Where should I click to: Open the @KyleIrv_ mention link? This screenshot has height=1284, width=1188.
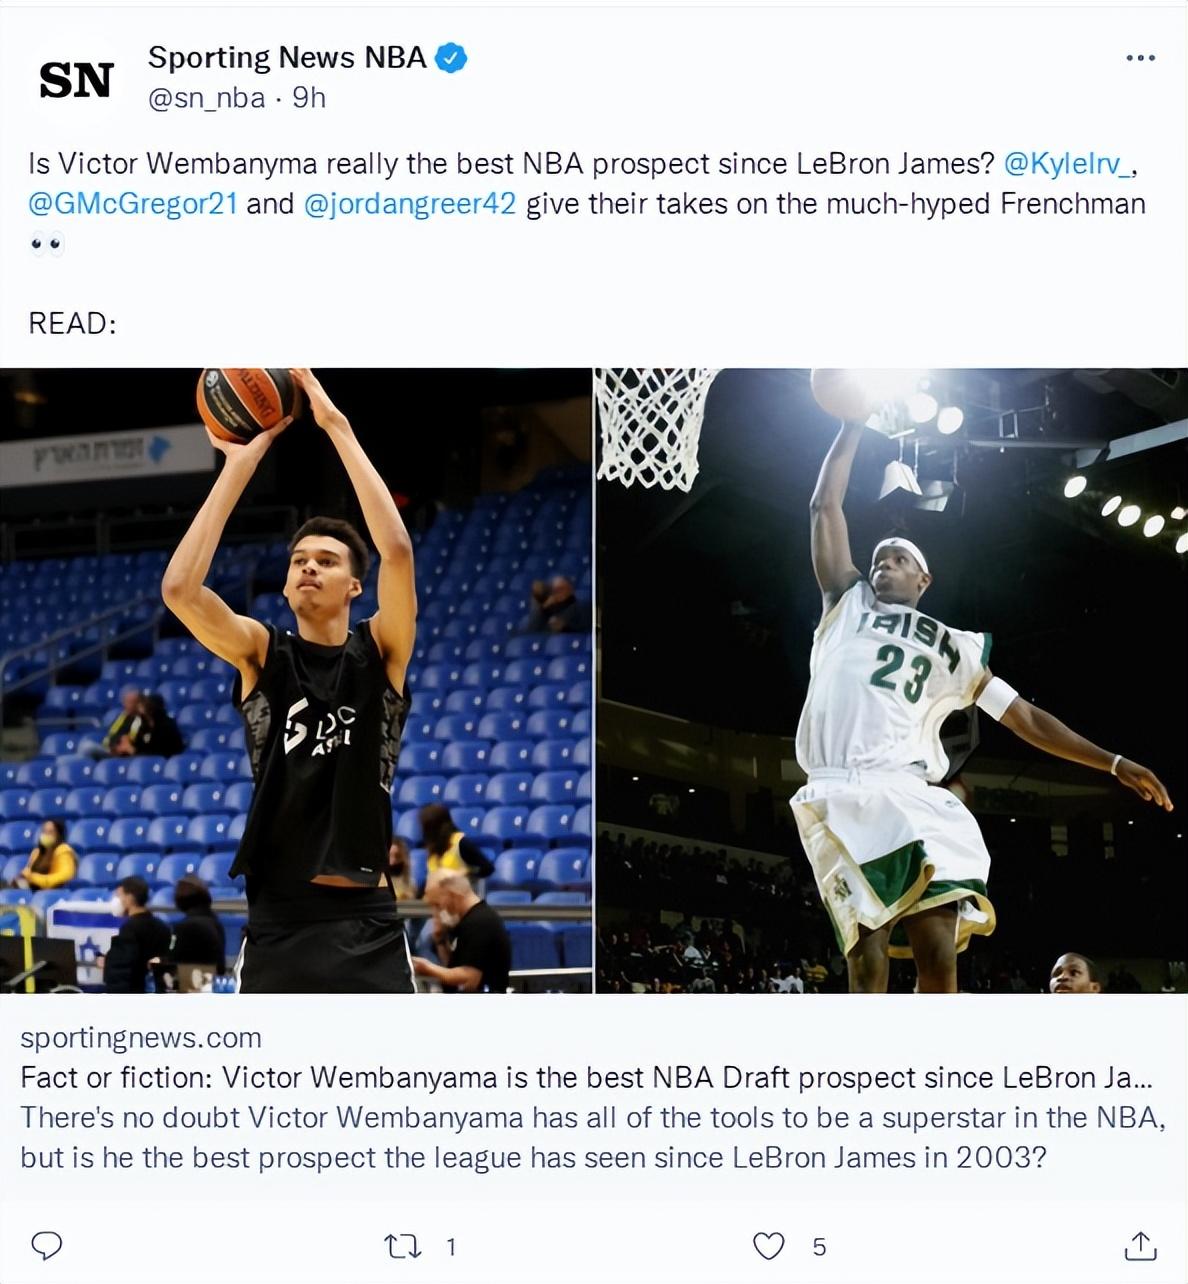(x=1068, y=164)
